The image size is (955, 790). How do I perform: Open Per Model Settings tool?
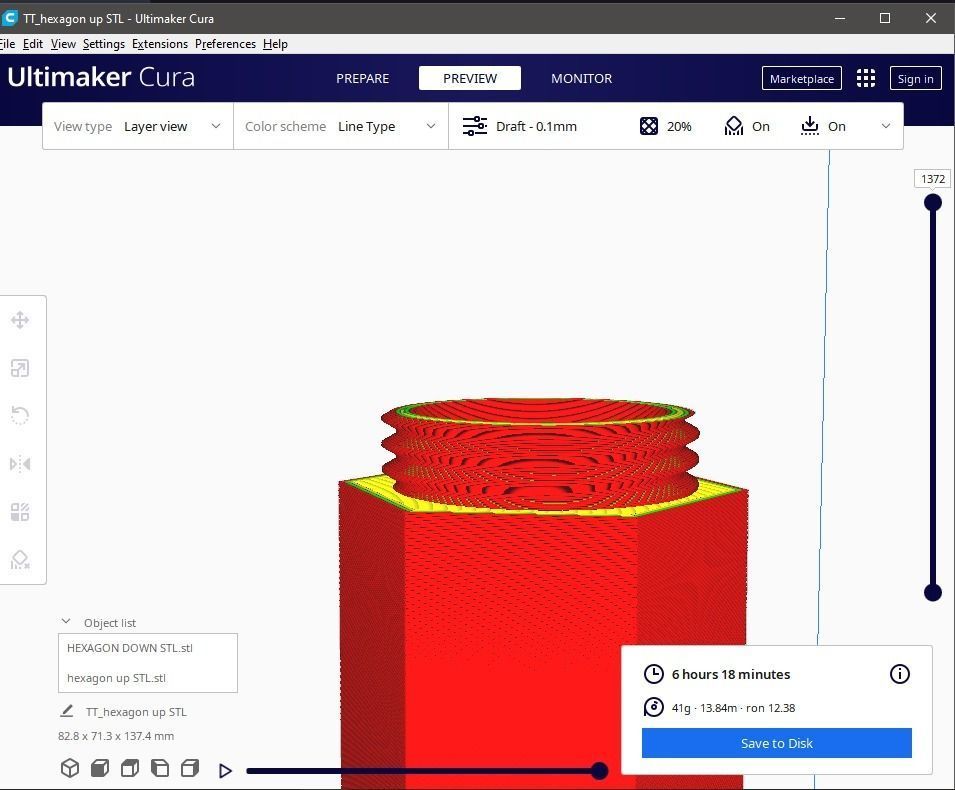point(19,512)
